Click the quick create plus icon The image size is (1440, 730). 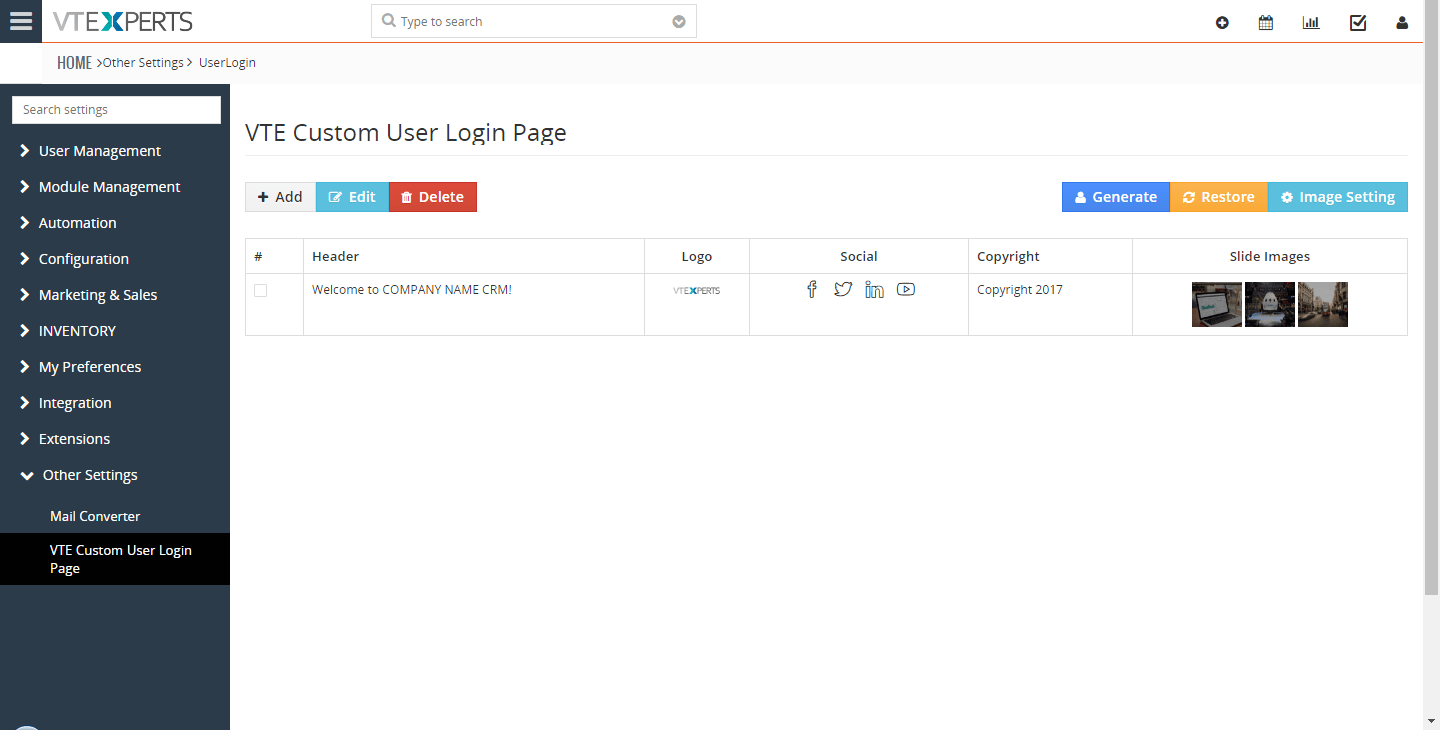tap(1222, 21)
